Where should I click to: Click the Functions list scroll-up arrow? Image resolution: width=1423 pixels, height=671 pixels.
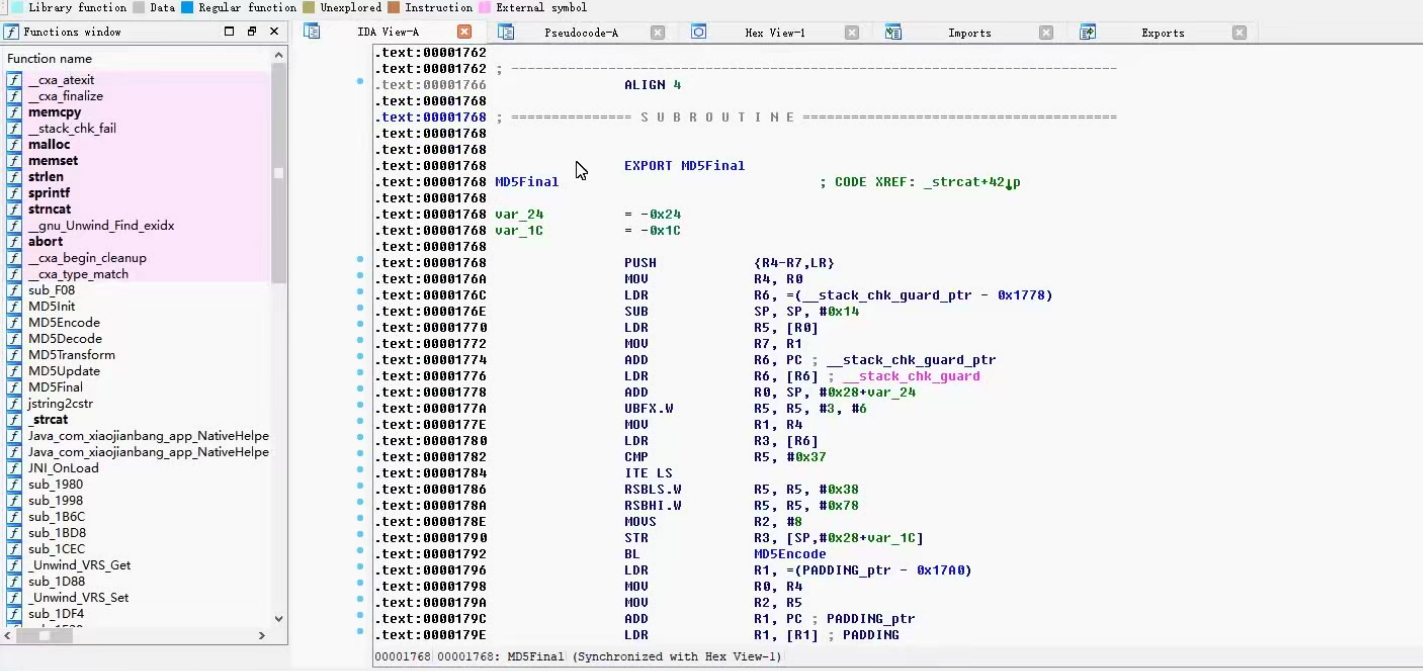[x=279, y=56]
